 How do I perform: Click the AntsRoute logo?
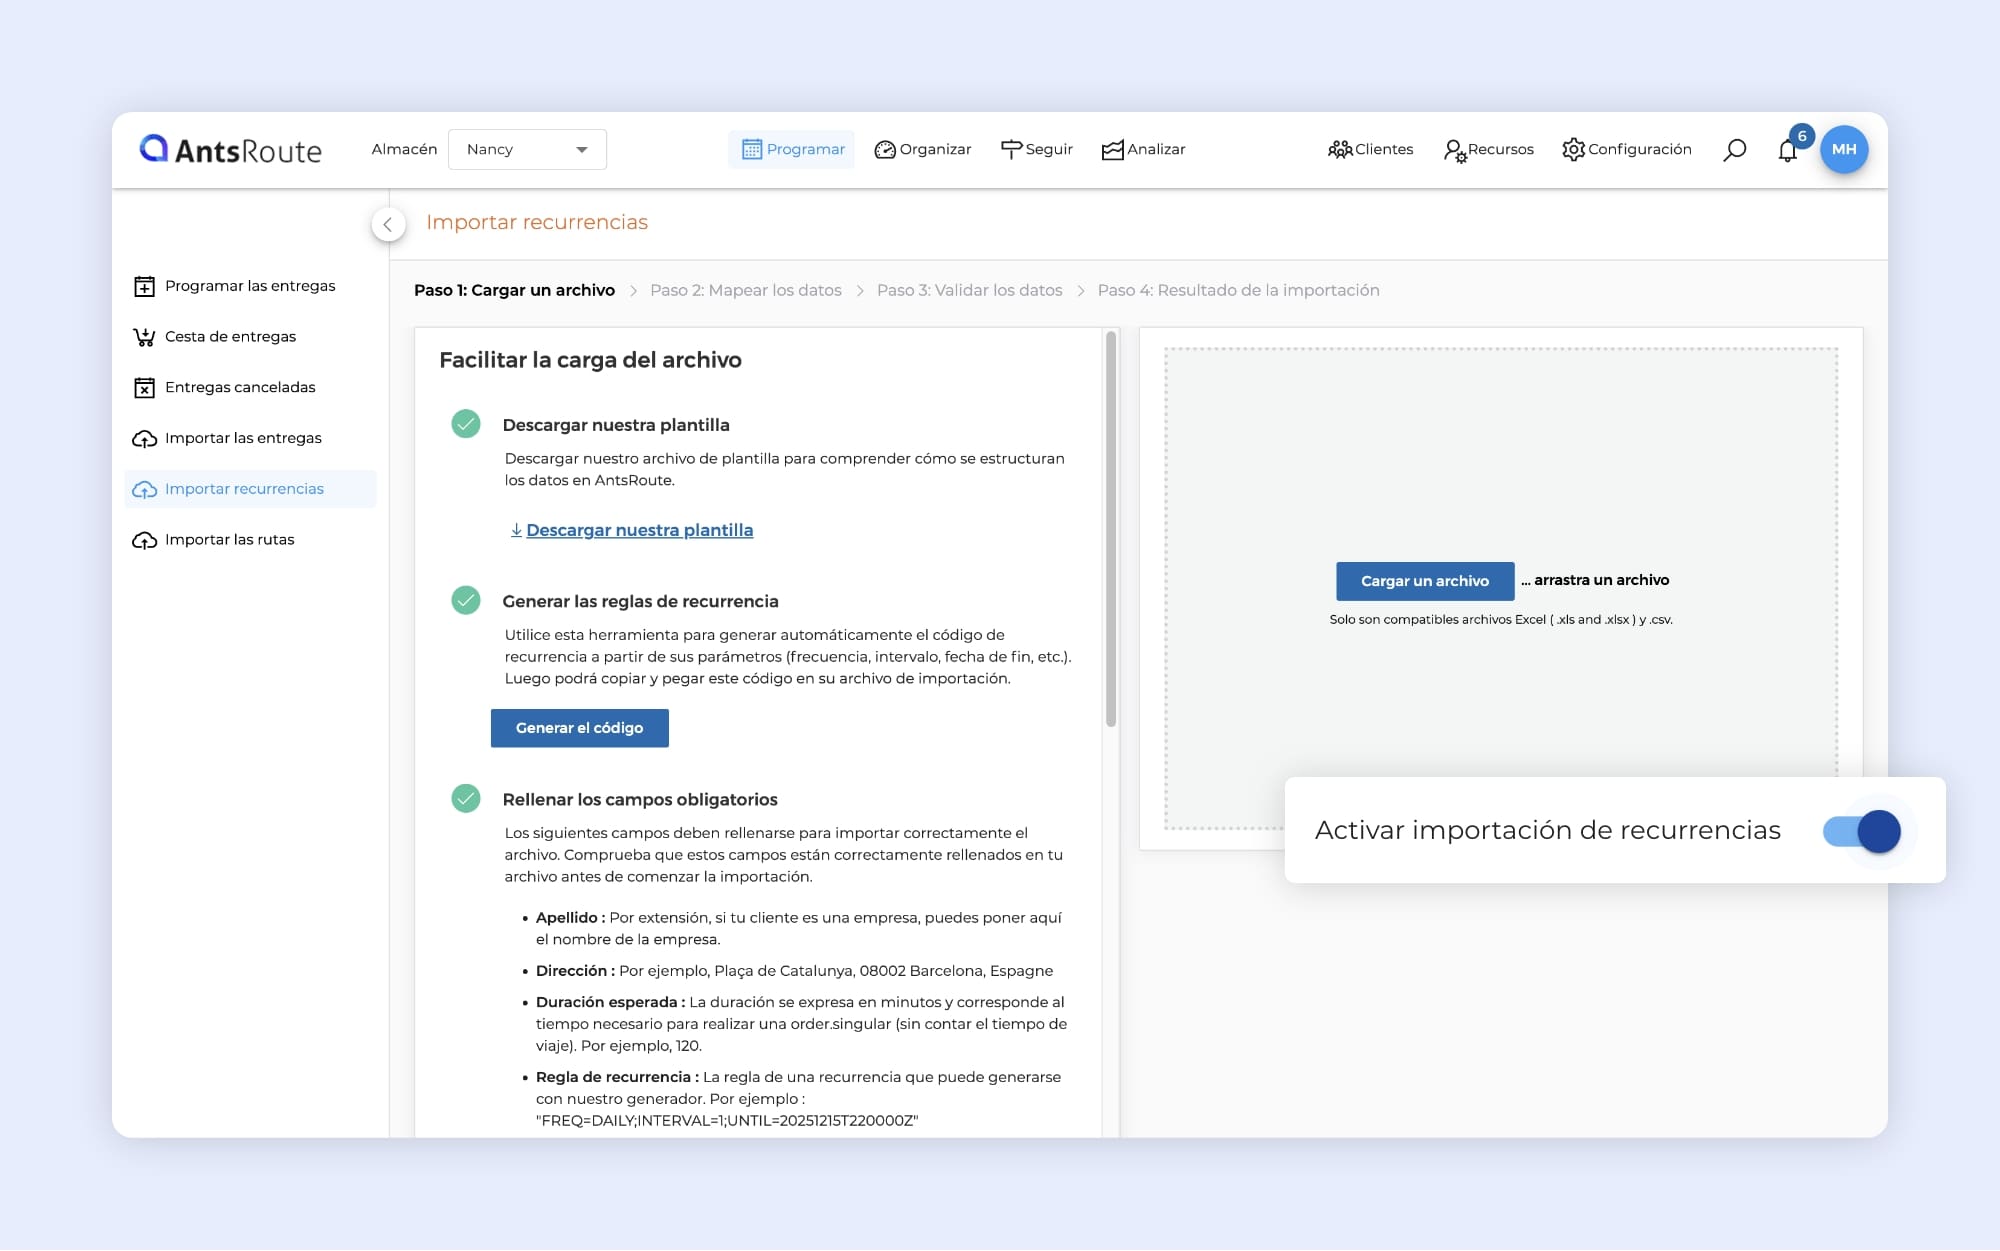coord(231,150)
